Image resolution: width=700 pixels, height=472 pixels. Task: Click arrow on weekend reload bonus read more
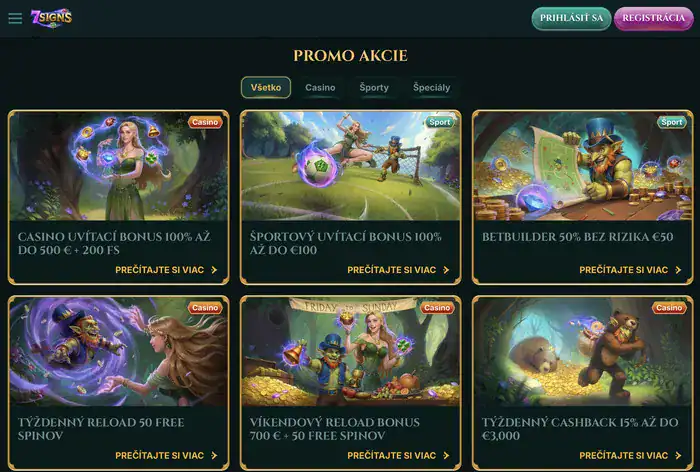tap(446, 455)
